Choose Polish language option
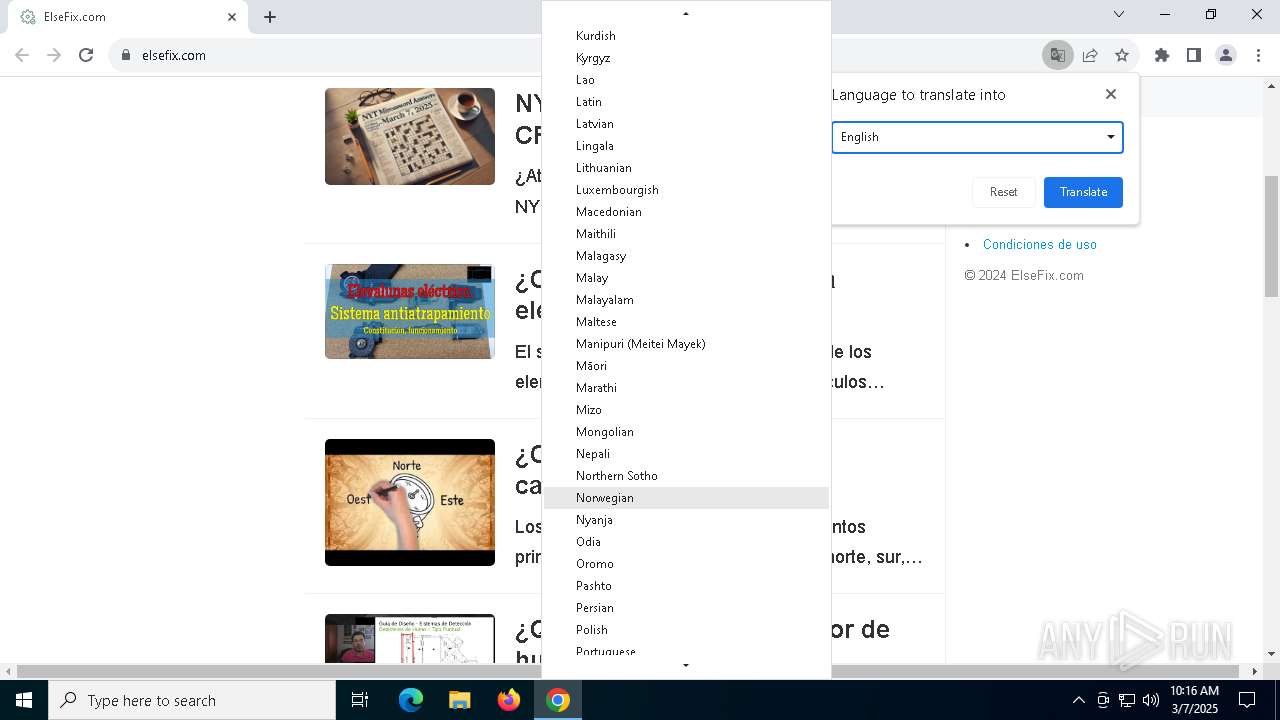1280x720 pixels. (x=686, y=630)
